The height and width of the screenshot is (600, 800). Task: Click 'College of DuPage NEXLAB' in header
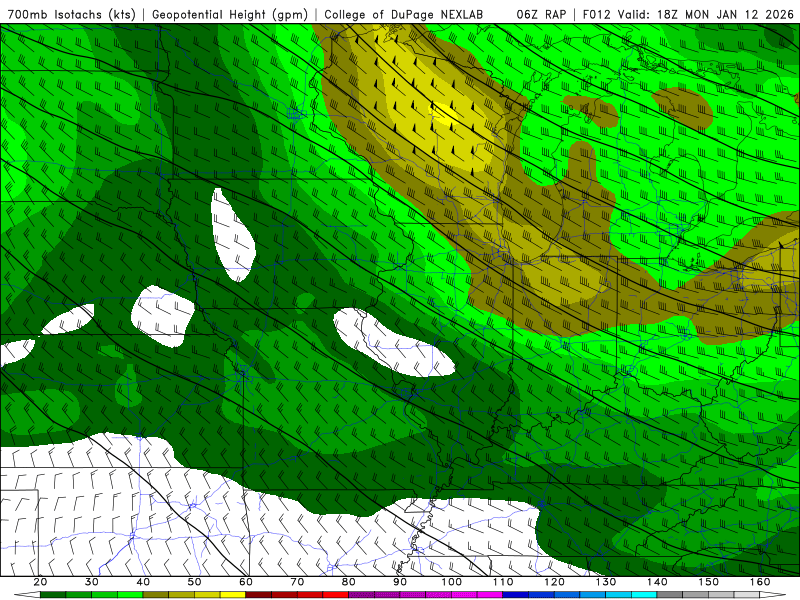[404, 14]
